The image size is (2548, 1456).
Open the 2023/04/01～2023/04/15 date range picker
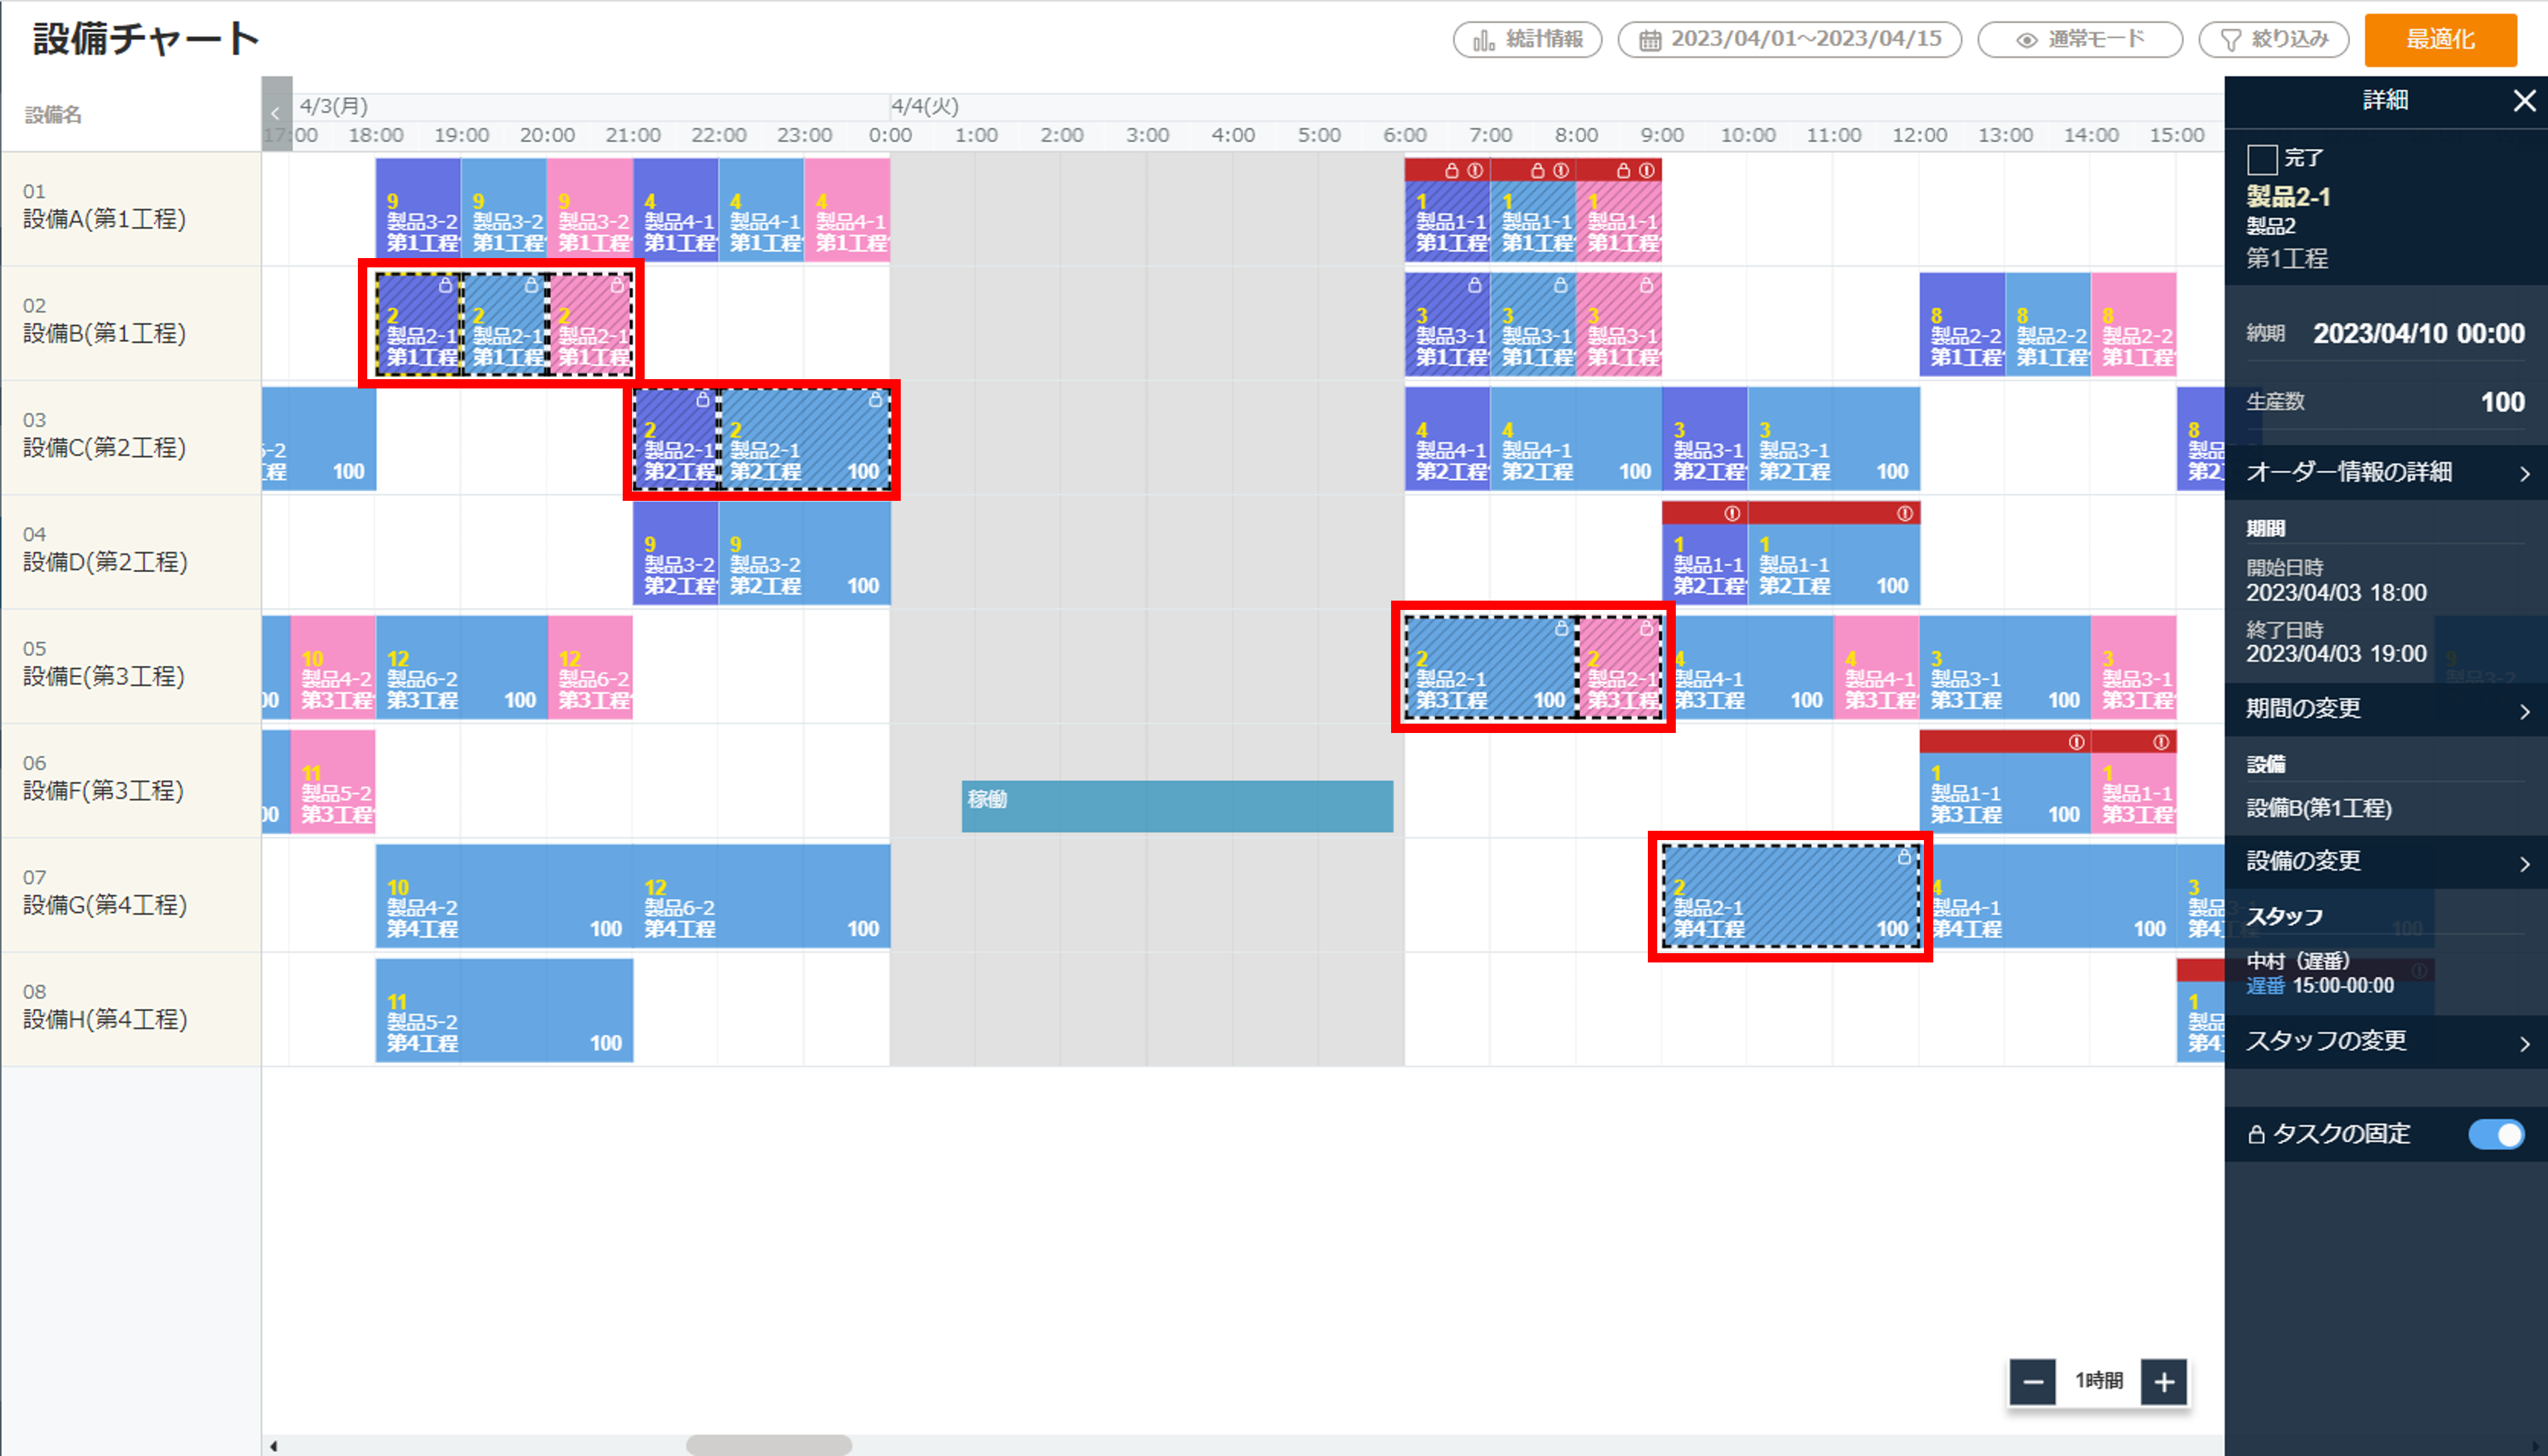1790,39
